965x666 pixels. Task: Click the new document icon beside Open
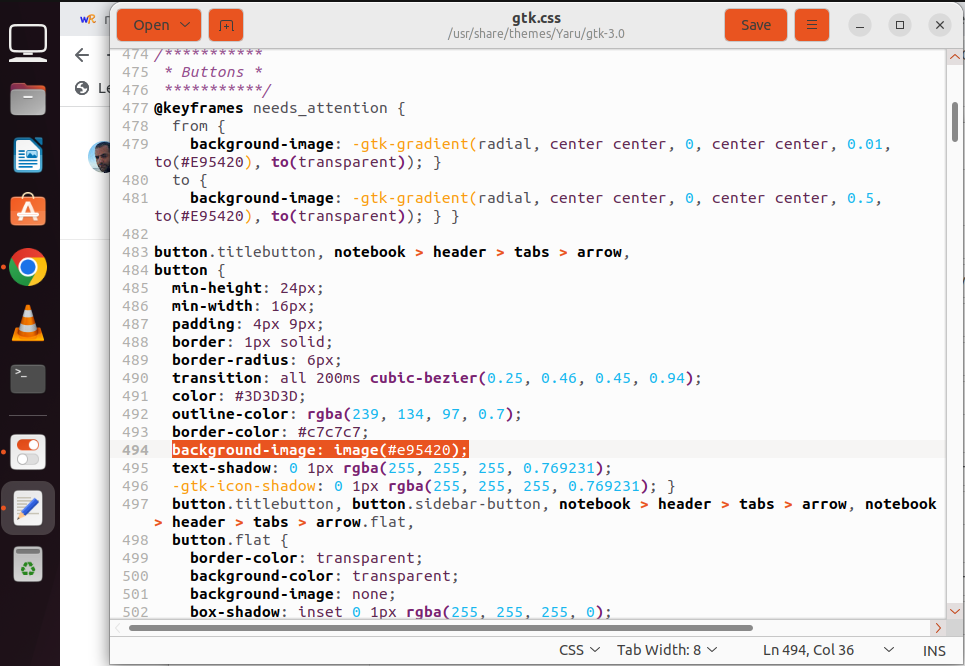click(226, 25)
